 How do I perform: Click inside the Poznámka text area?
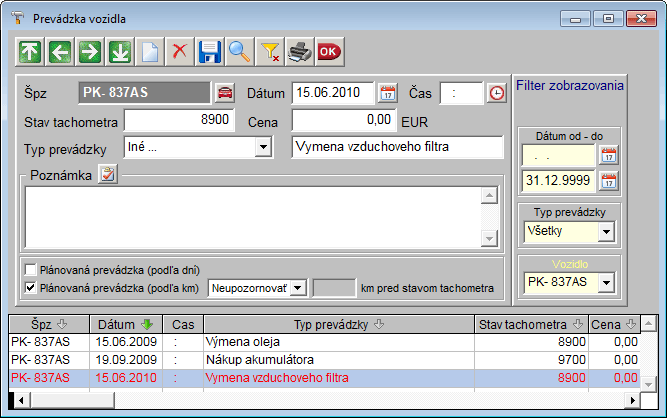coord(253,217)
